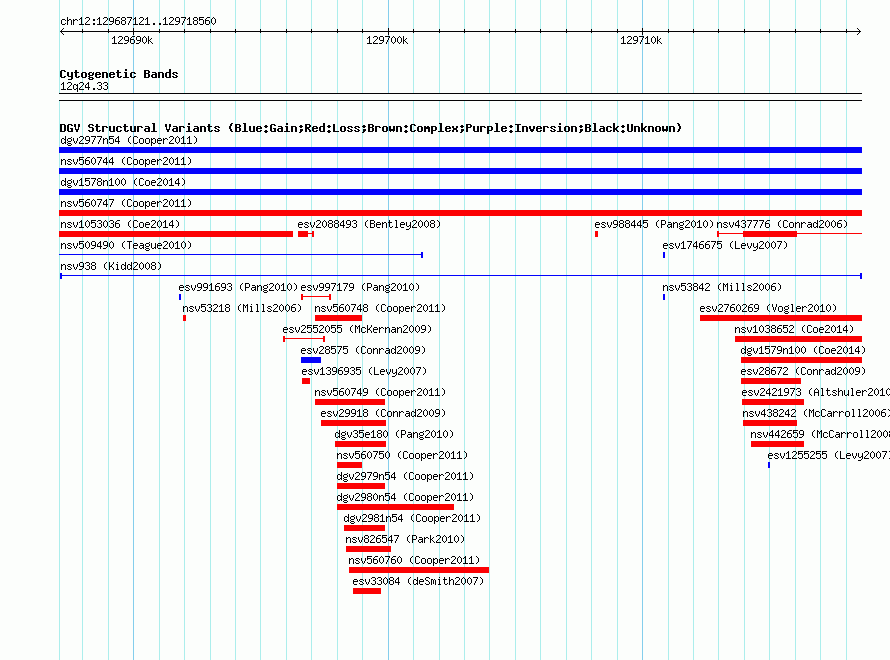Select the esv991693 (Pang2010) label
This screenshot has width=890, height=660.
click(238, 287)
